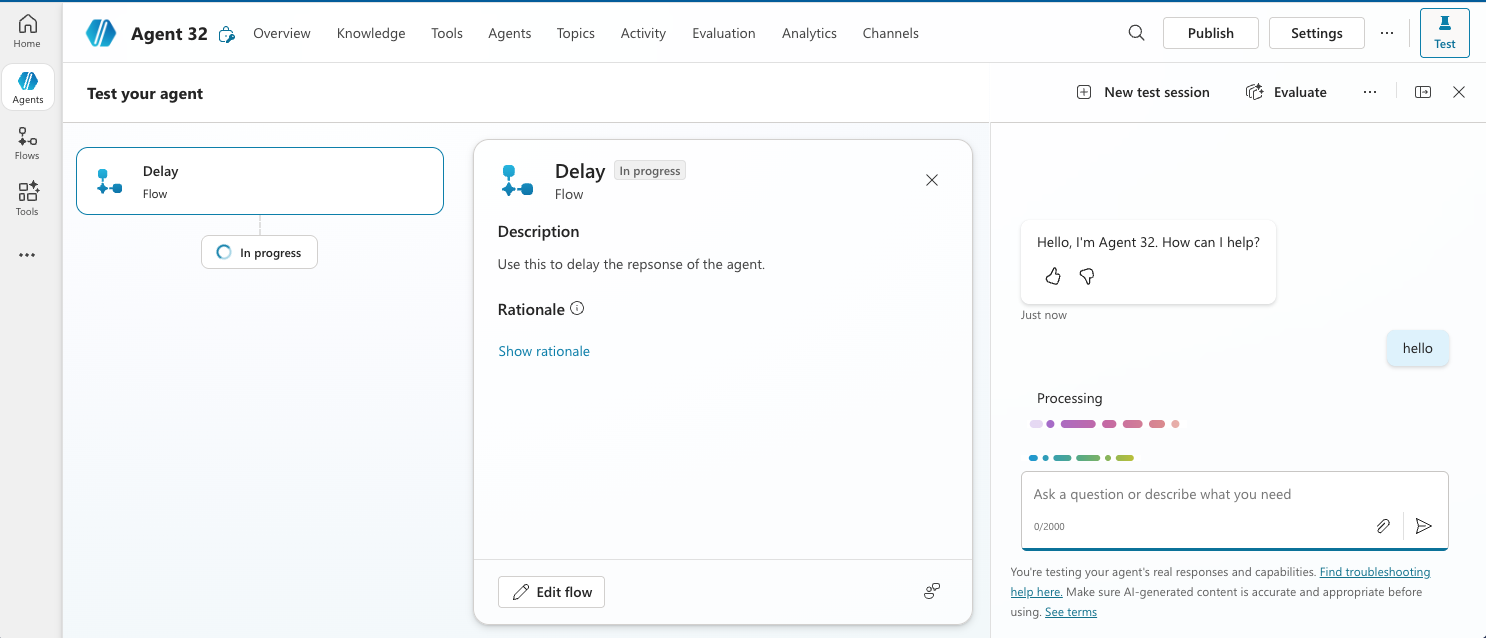Screen dimensions: 1486x638
Task: Toggle the side panel layout icon
Action: click(1423, 92)
